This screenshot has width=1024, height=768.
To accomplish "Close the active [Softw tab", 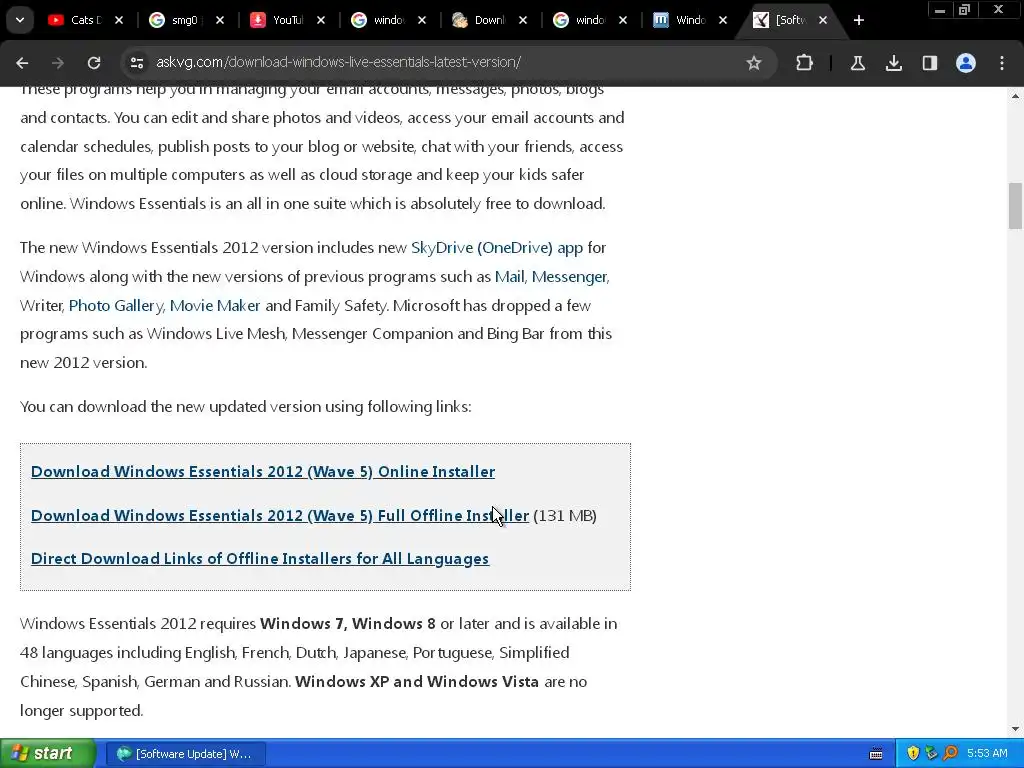I will click(823, 20).
